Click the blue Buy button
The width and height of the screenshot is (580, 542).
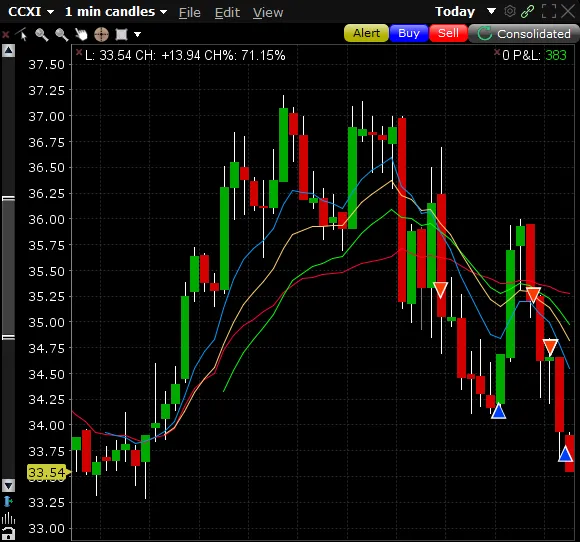pyautogui.click(x=409, y=33)
